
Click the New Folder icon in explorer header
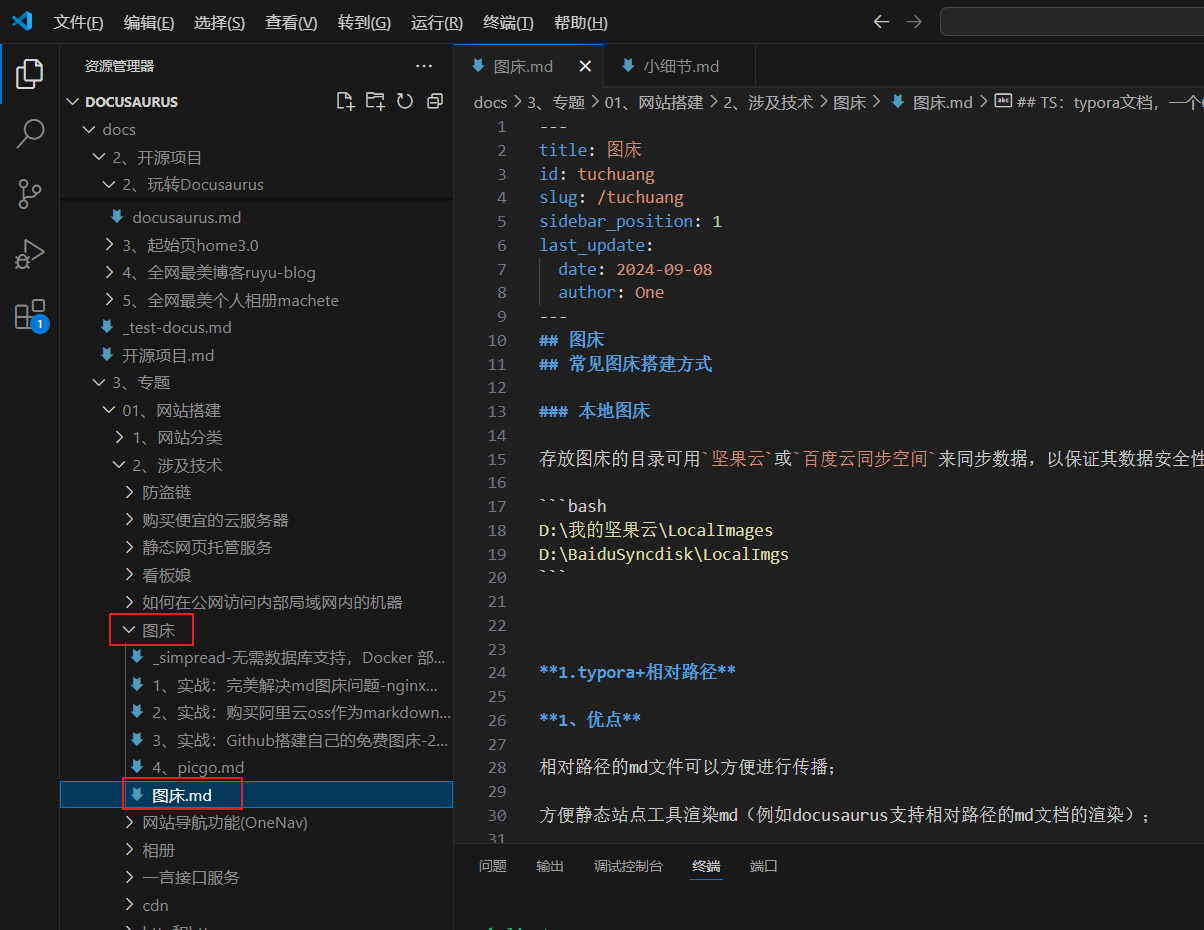point(375,101)
